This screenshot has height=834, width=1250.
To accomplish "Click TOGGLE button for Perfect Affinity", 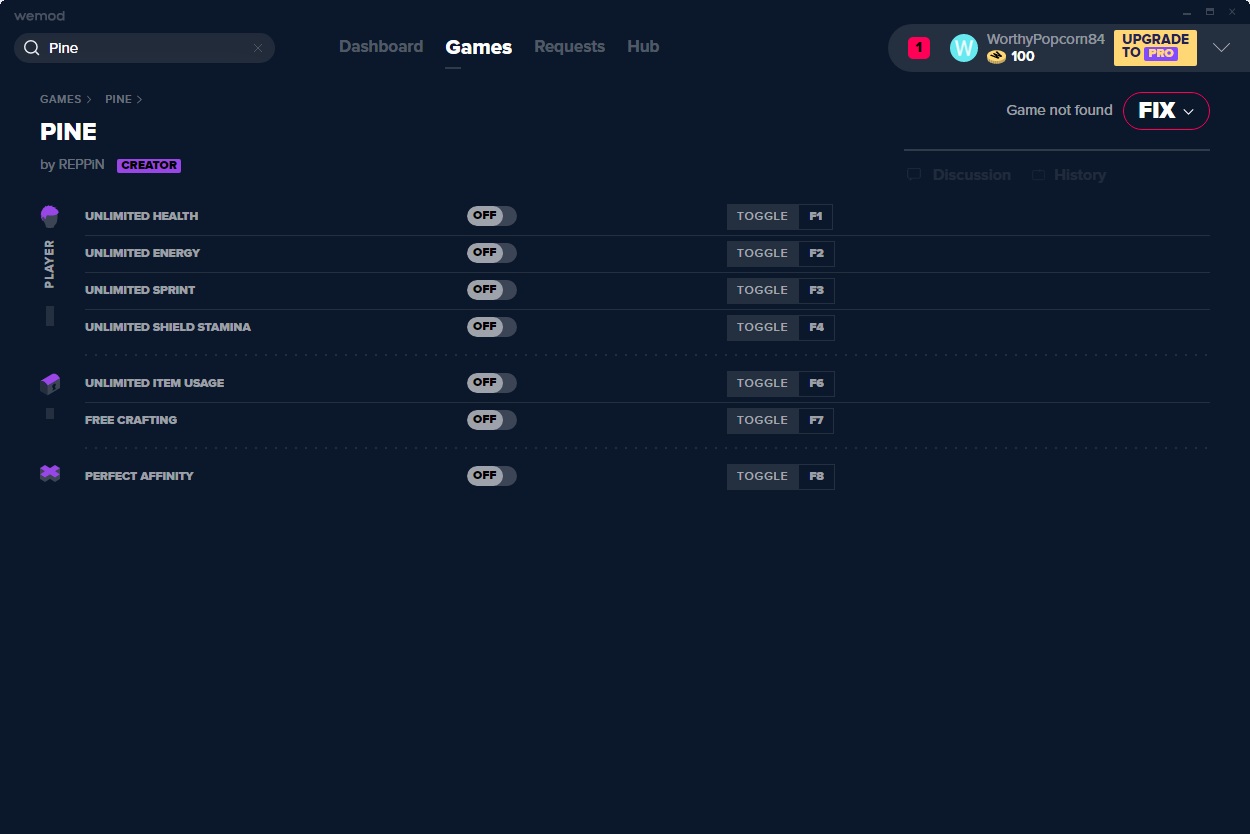I will point(763,477).
